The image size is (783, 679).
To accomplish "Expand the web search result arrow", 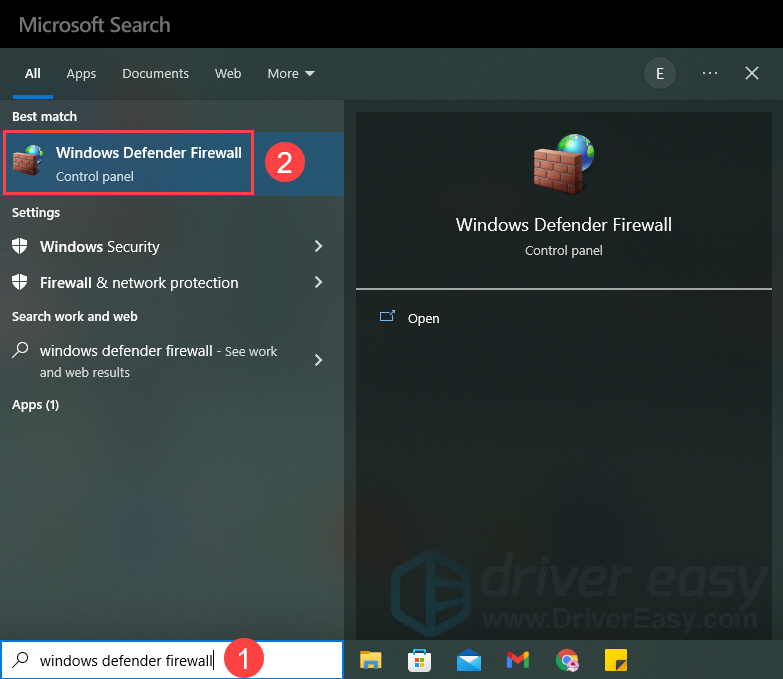I will [x=319, y=360].
